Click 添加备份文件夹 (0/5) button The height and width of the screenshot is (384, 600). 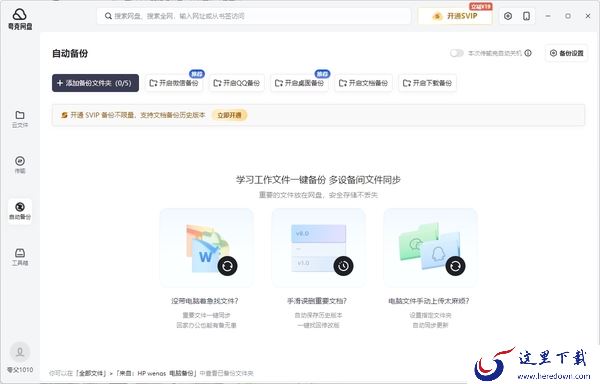(95, 83)
